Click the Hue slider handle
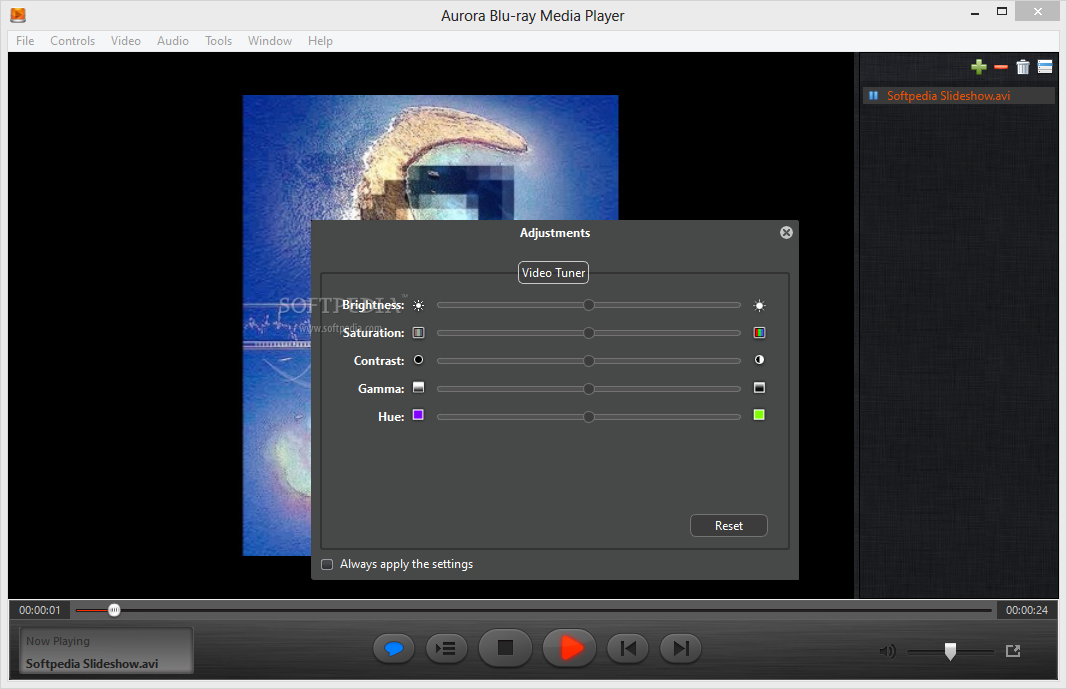Screen dimensions: 1067x689 pyautogui.click(x=589, y=417)
